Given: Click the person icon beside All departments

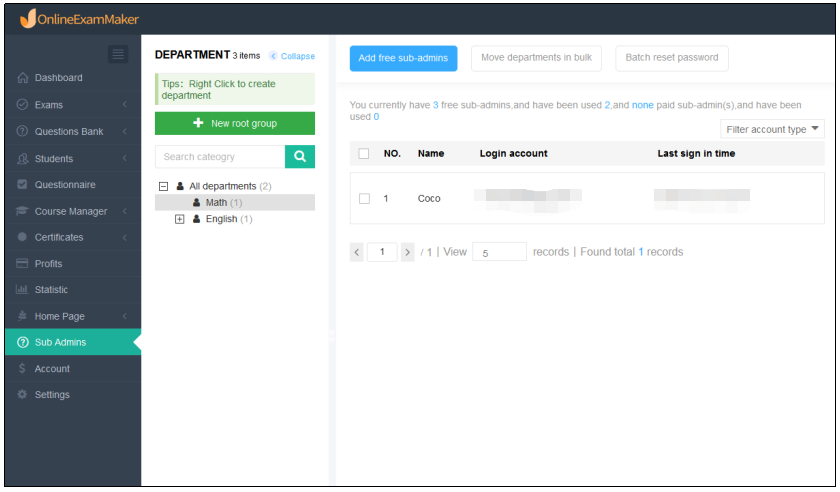Looking at the screenshot, I should (181, 186).
